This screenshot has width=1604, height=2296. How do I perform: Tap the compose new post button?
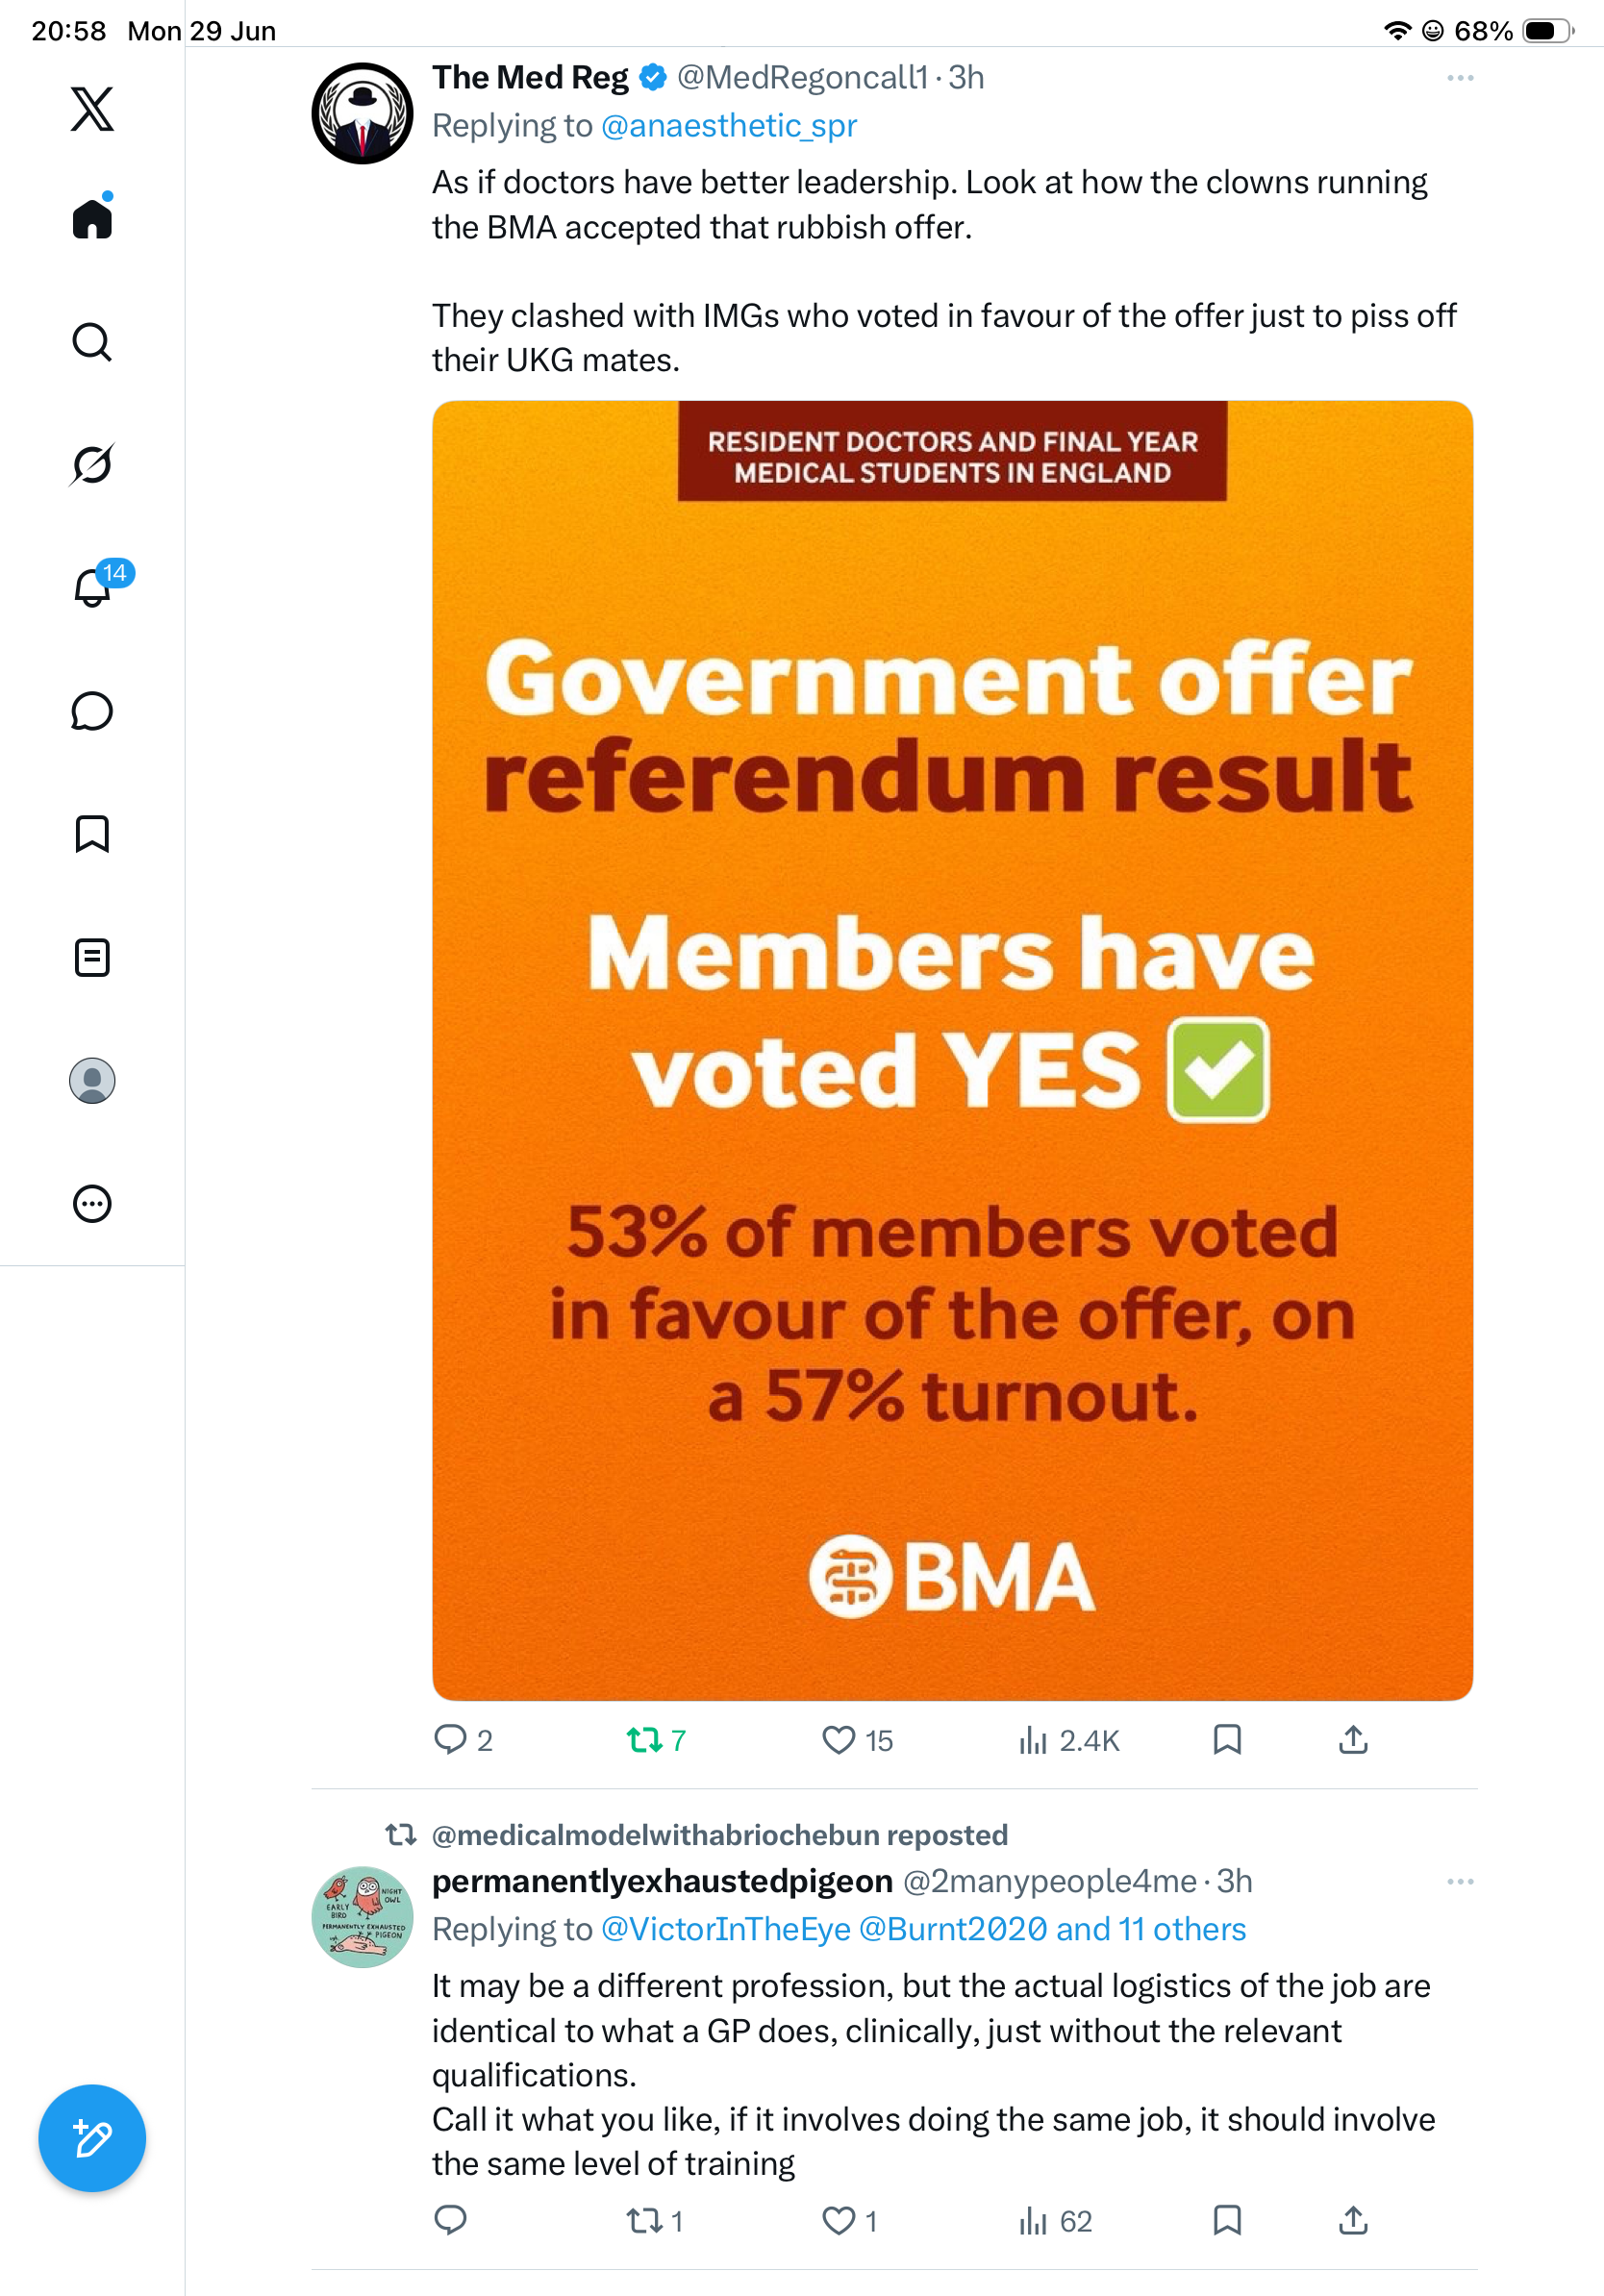[92, 2138]
